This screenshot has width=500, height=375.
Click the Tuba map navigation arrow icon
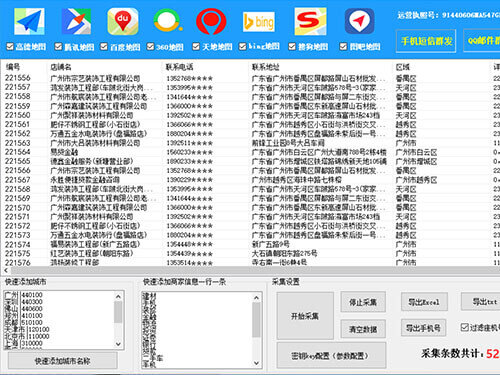pos(359,22)
